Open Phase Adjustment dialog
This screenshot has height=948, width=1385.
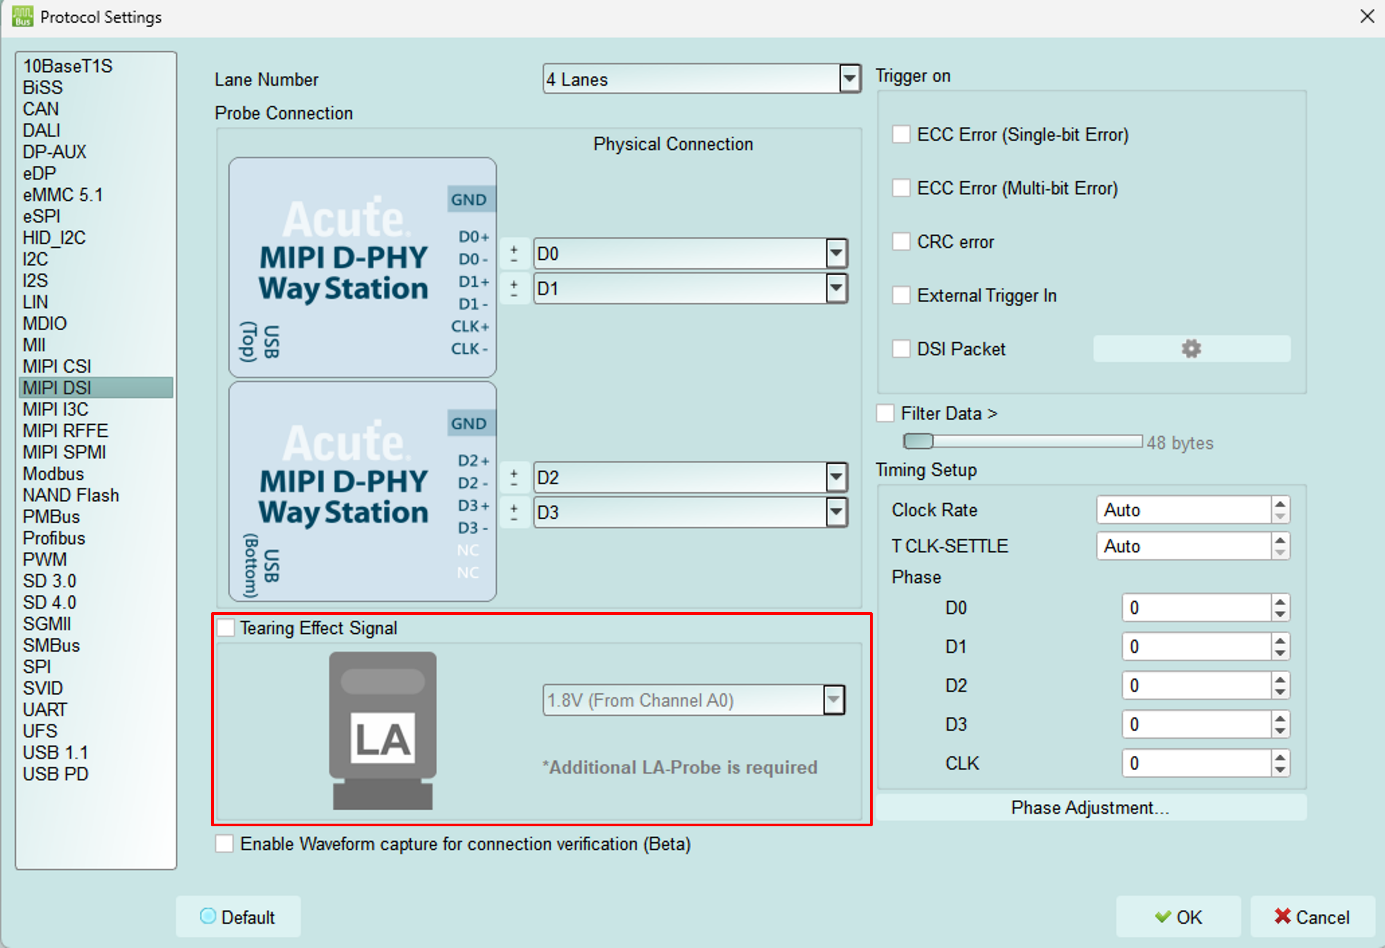coord(1090,808)
